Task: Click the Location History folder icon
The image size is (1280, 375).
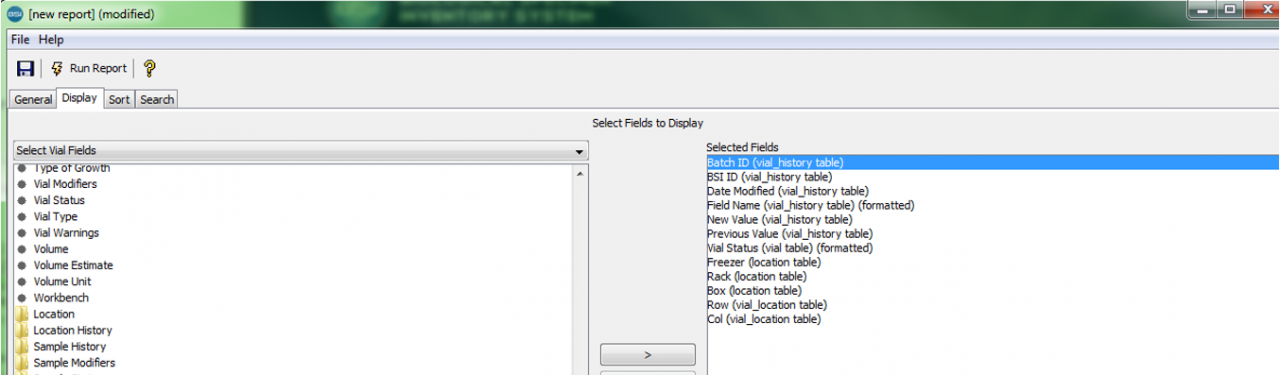Action: [x=22, y=330]
